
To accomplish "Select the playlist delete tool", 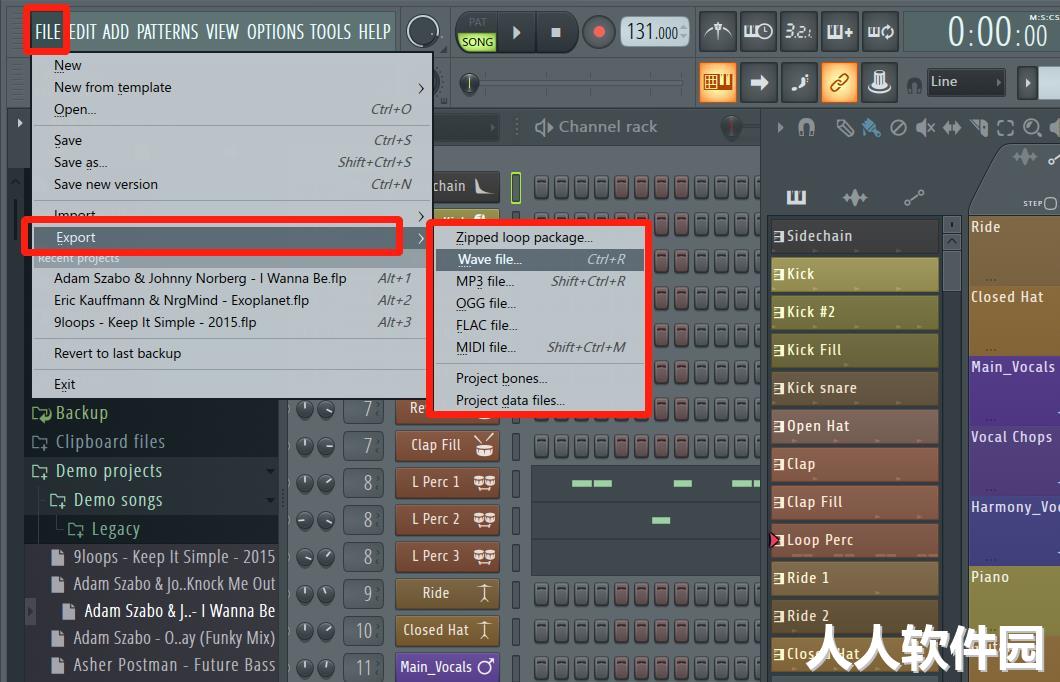I will click(x=898, y=127).
